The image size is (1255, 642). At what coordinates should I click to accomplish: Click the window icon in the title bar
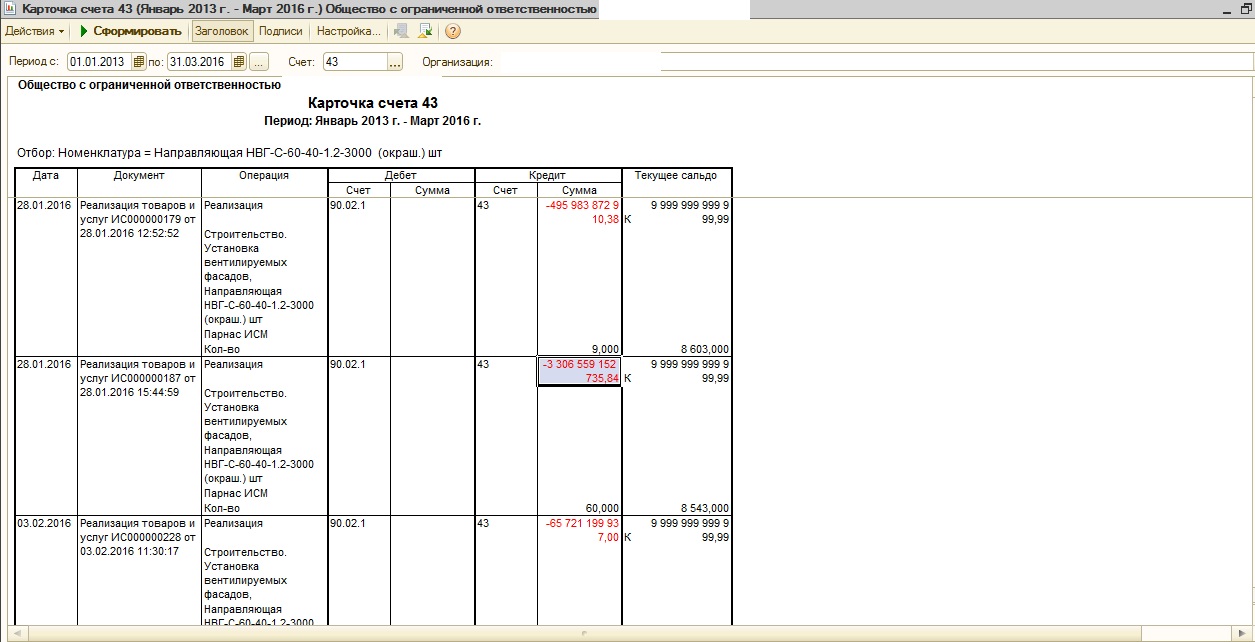10,9
